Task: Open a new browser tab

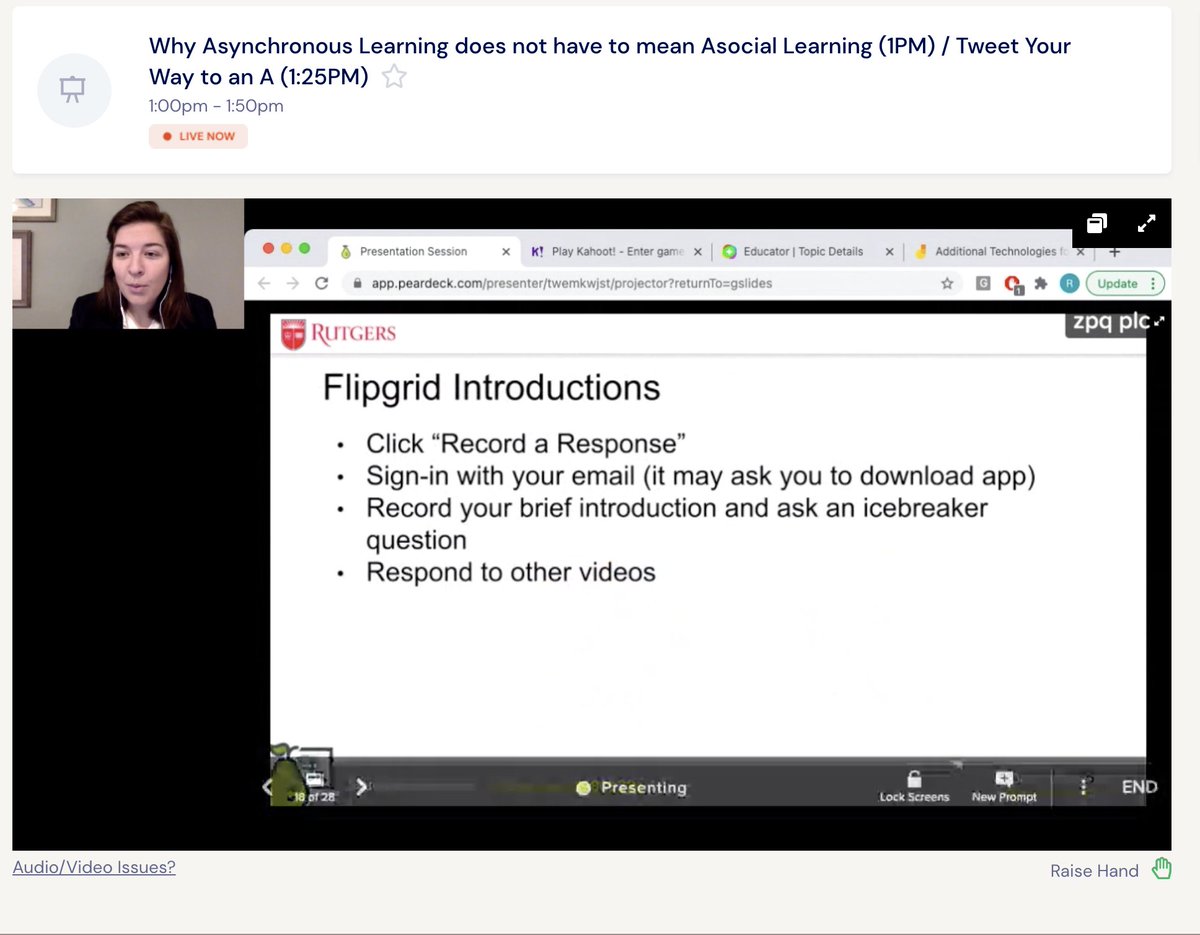Action: point(1115,252)
